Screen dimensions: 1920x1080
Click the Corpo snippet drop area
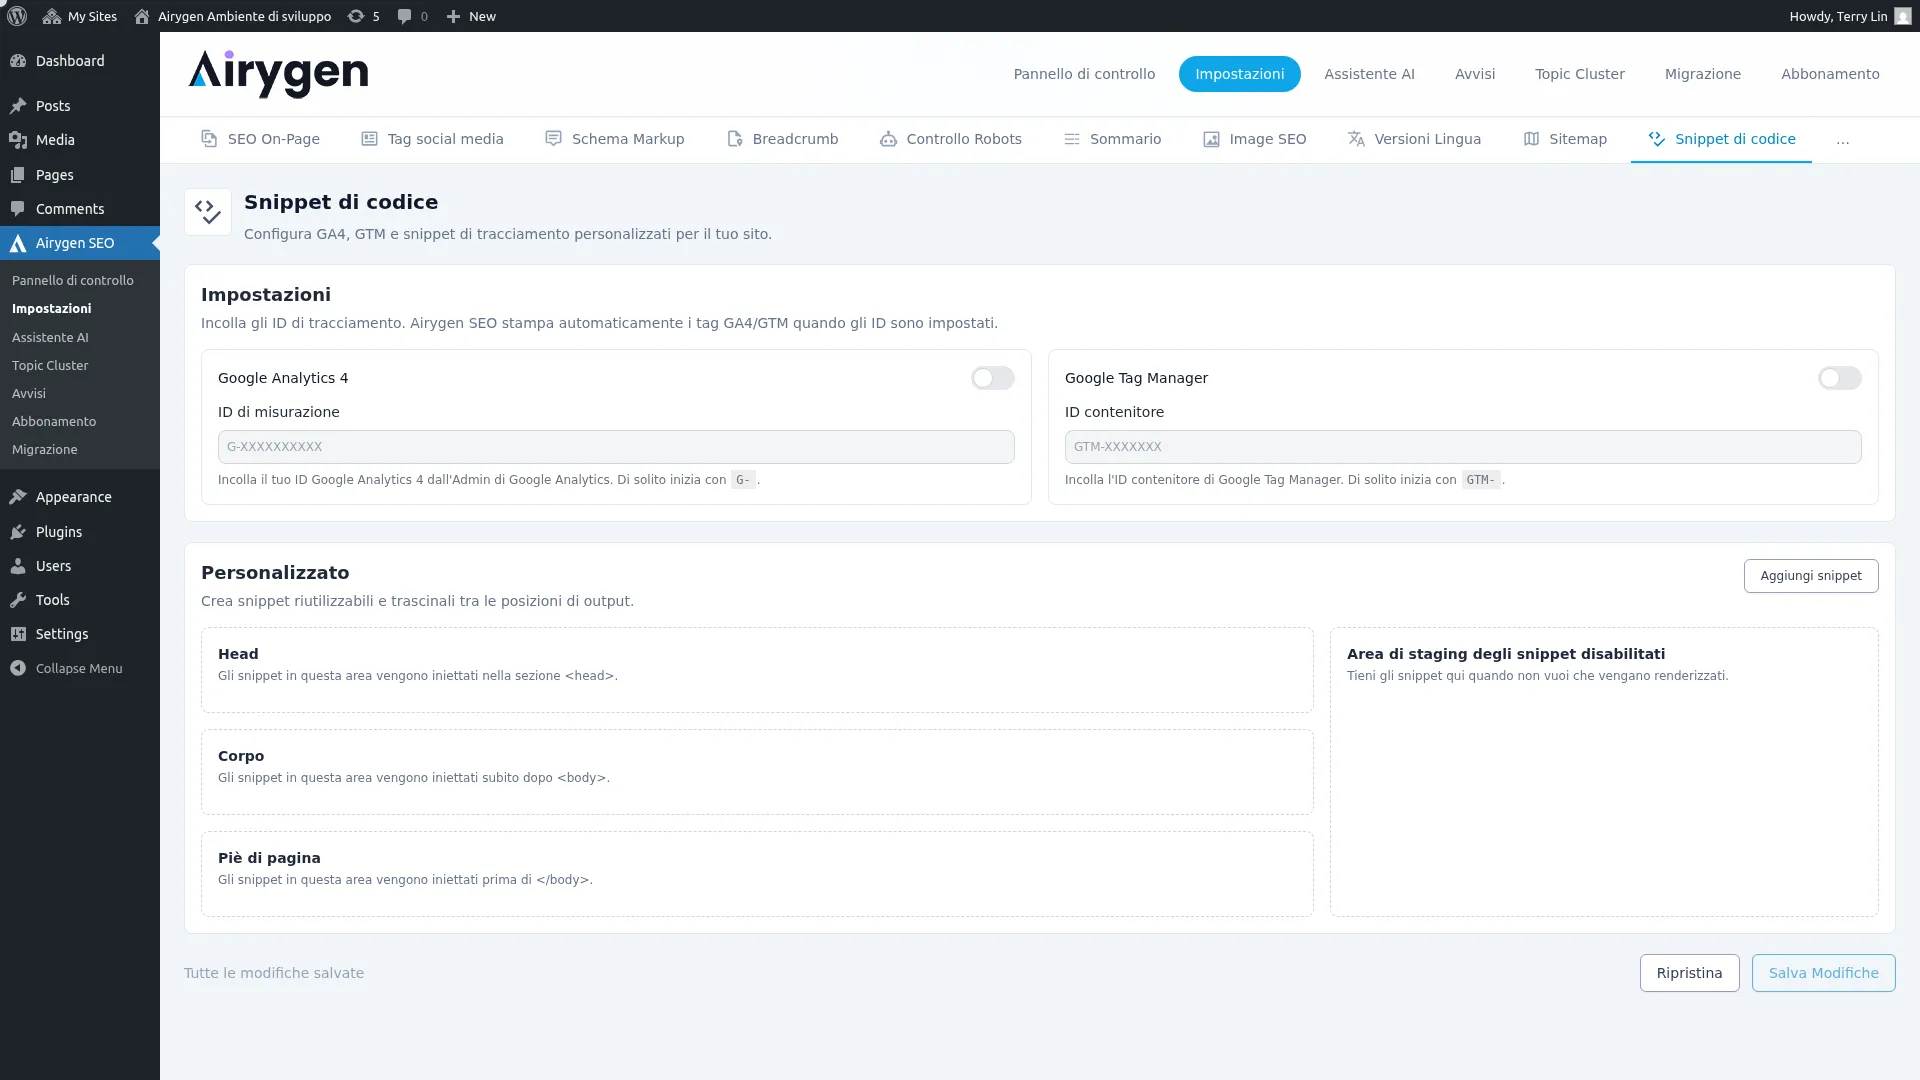[757, 772]
